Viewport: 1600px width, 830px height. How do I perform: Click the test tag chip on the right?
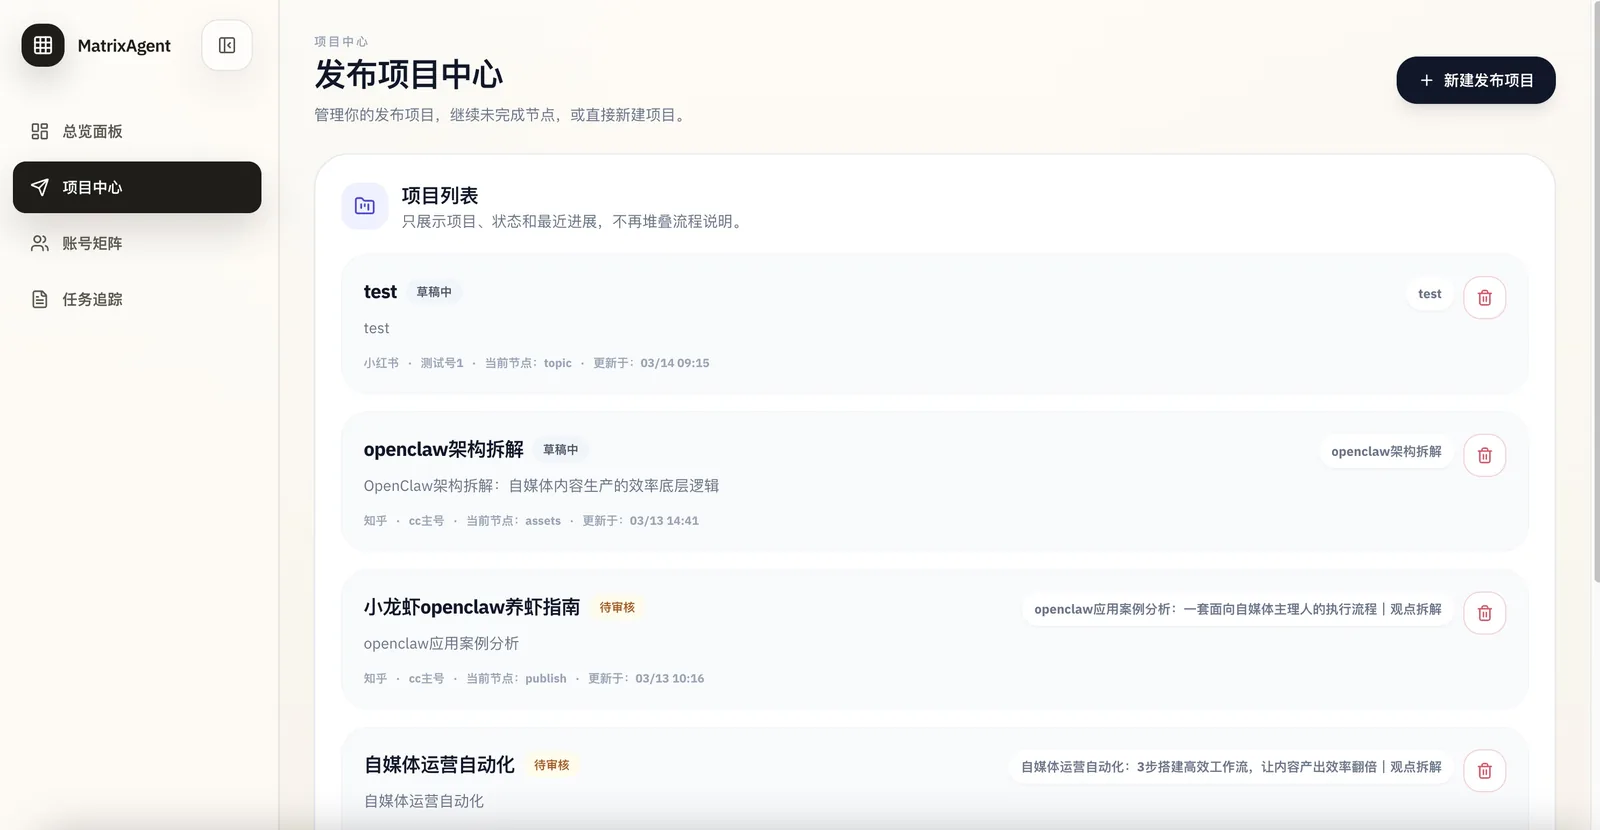(1429, 294)
